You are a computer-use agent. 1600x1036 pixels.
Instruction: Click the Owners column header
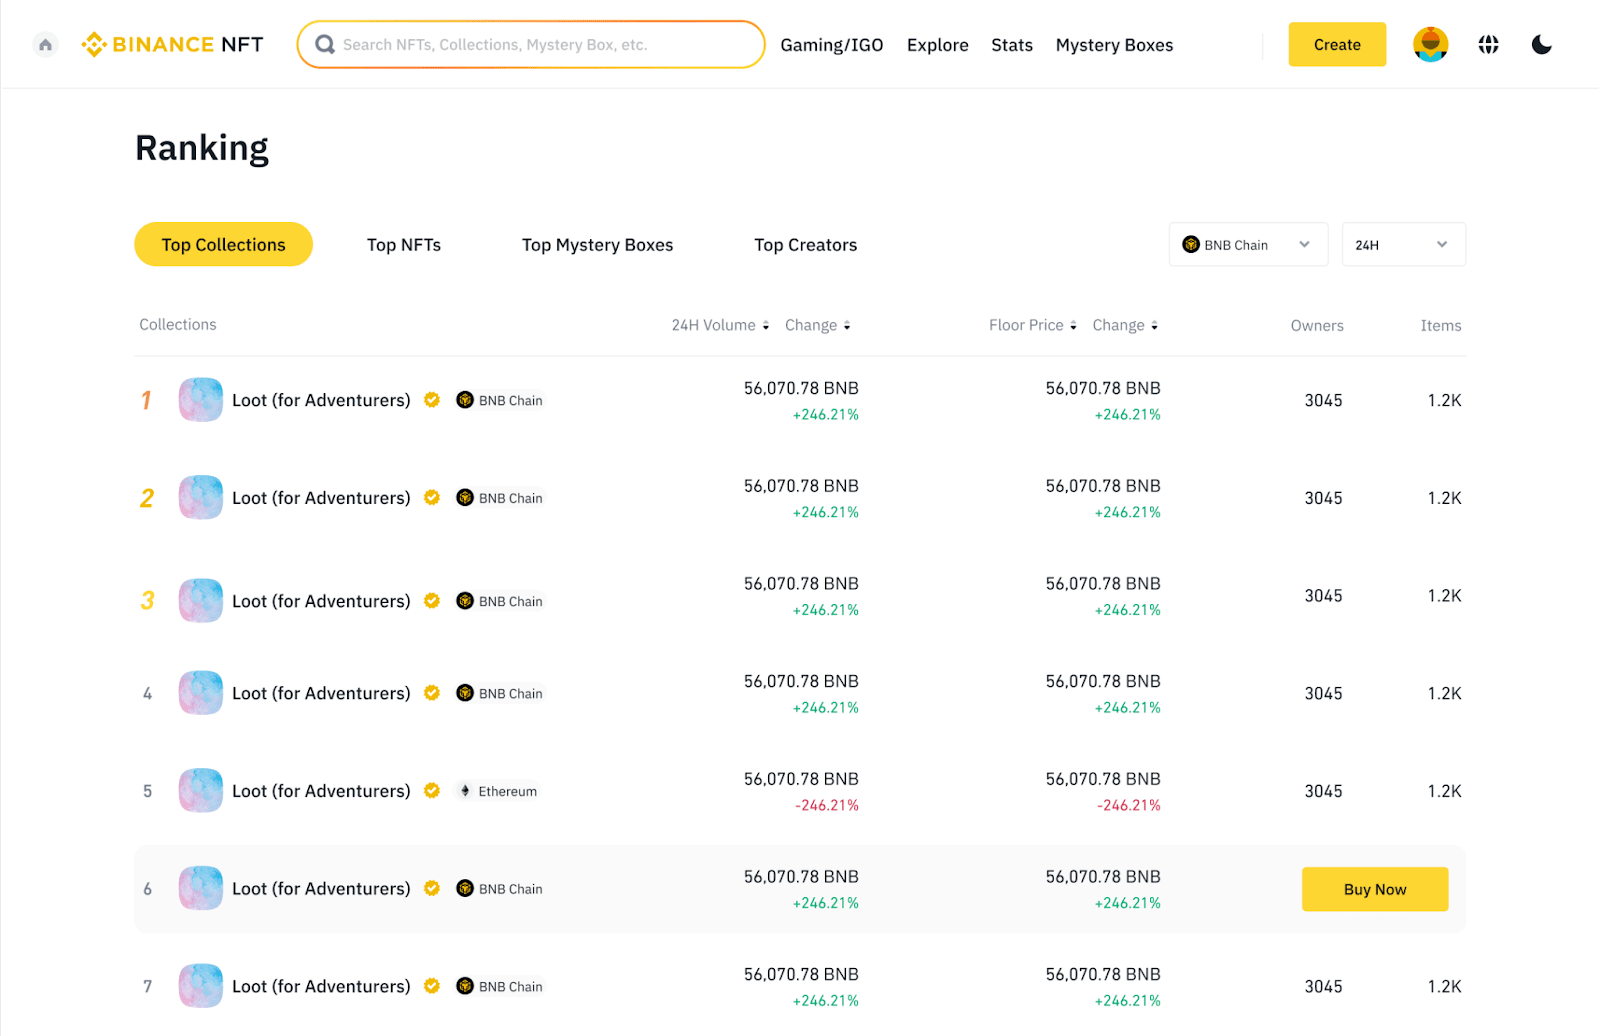(1317, 325)
